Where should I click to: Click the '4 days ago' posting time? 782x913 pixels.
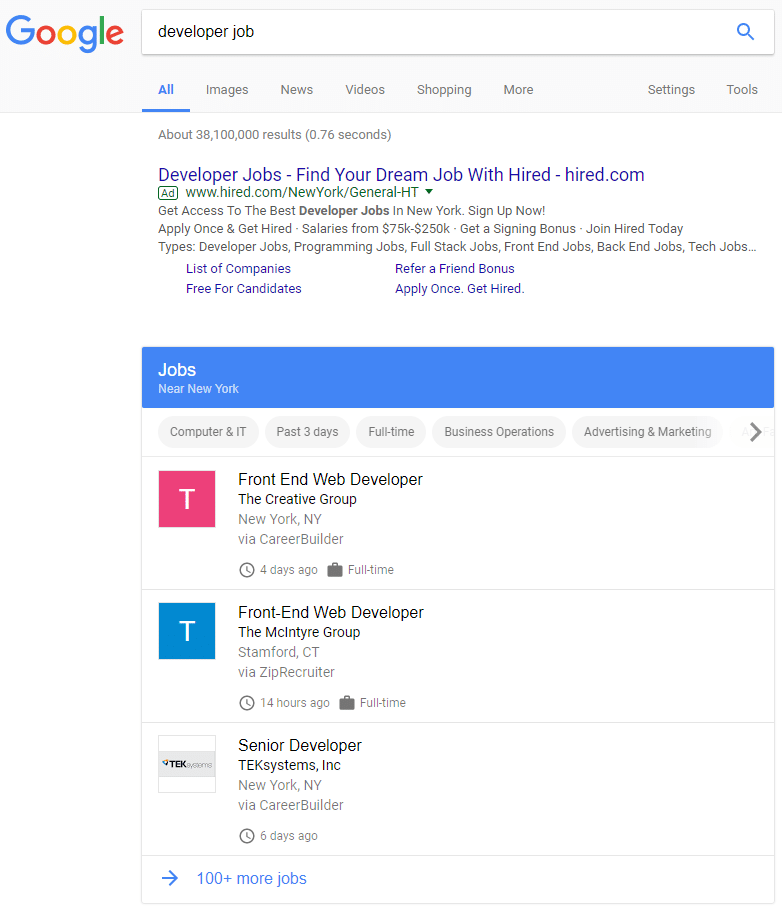coord(289,570)
